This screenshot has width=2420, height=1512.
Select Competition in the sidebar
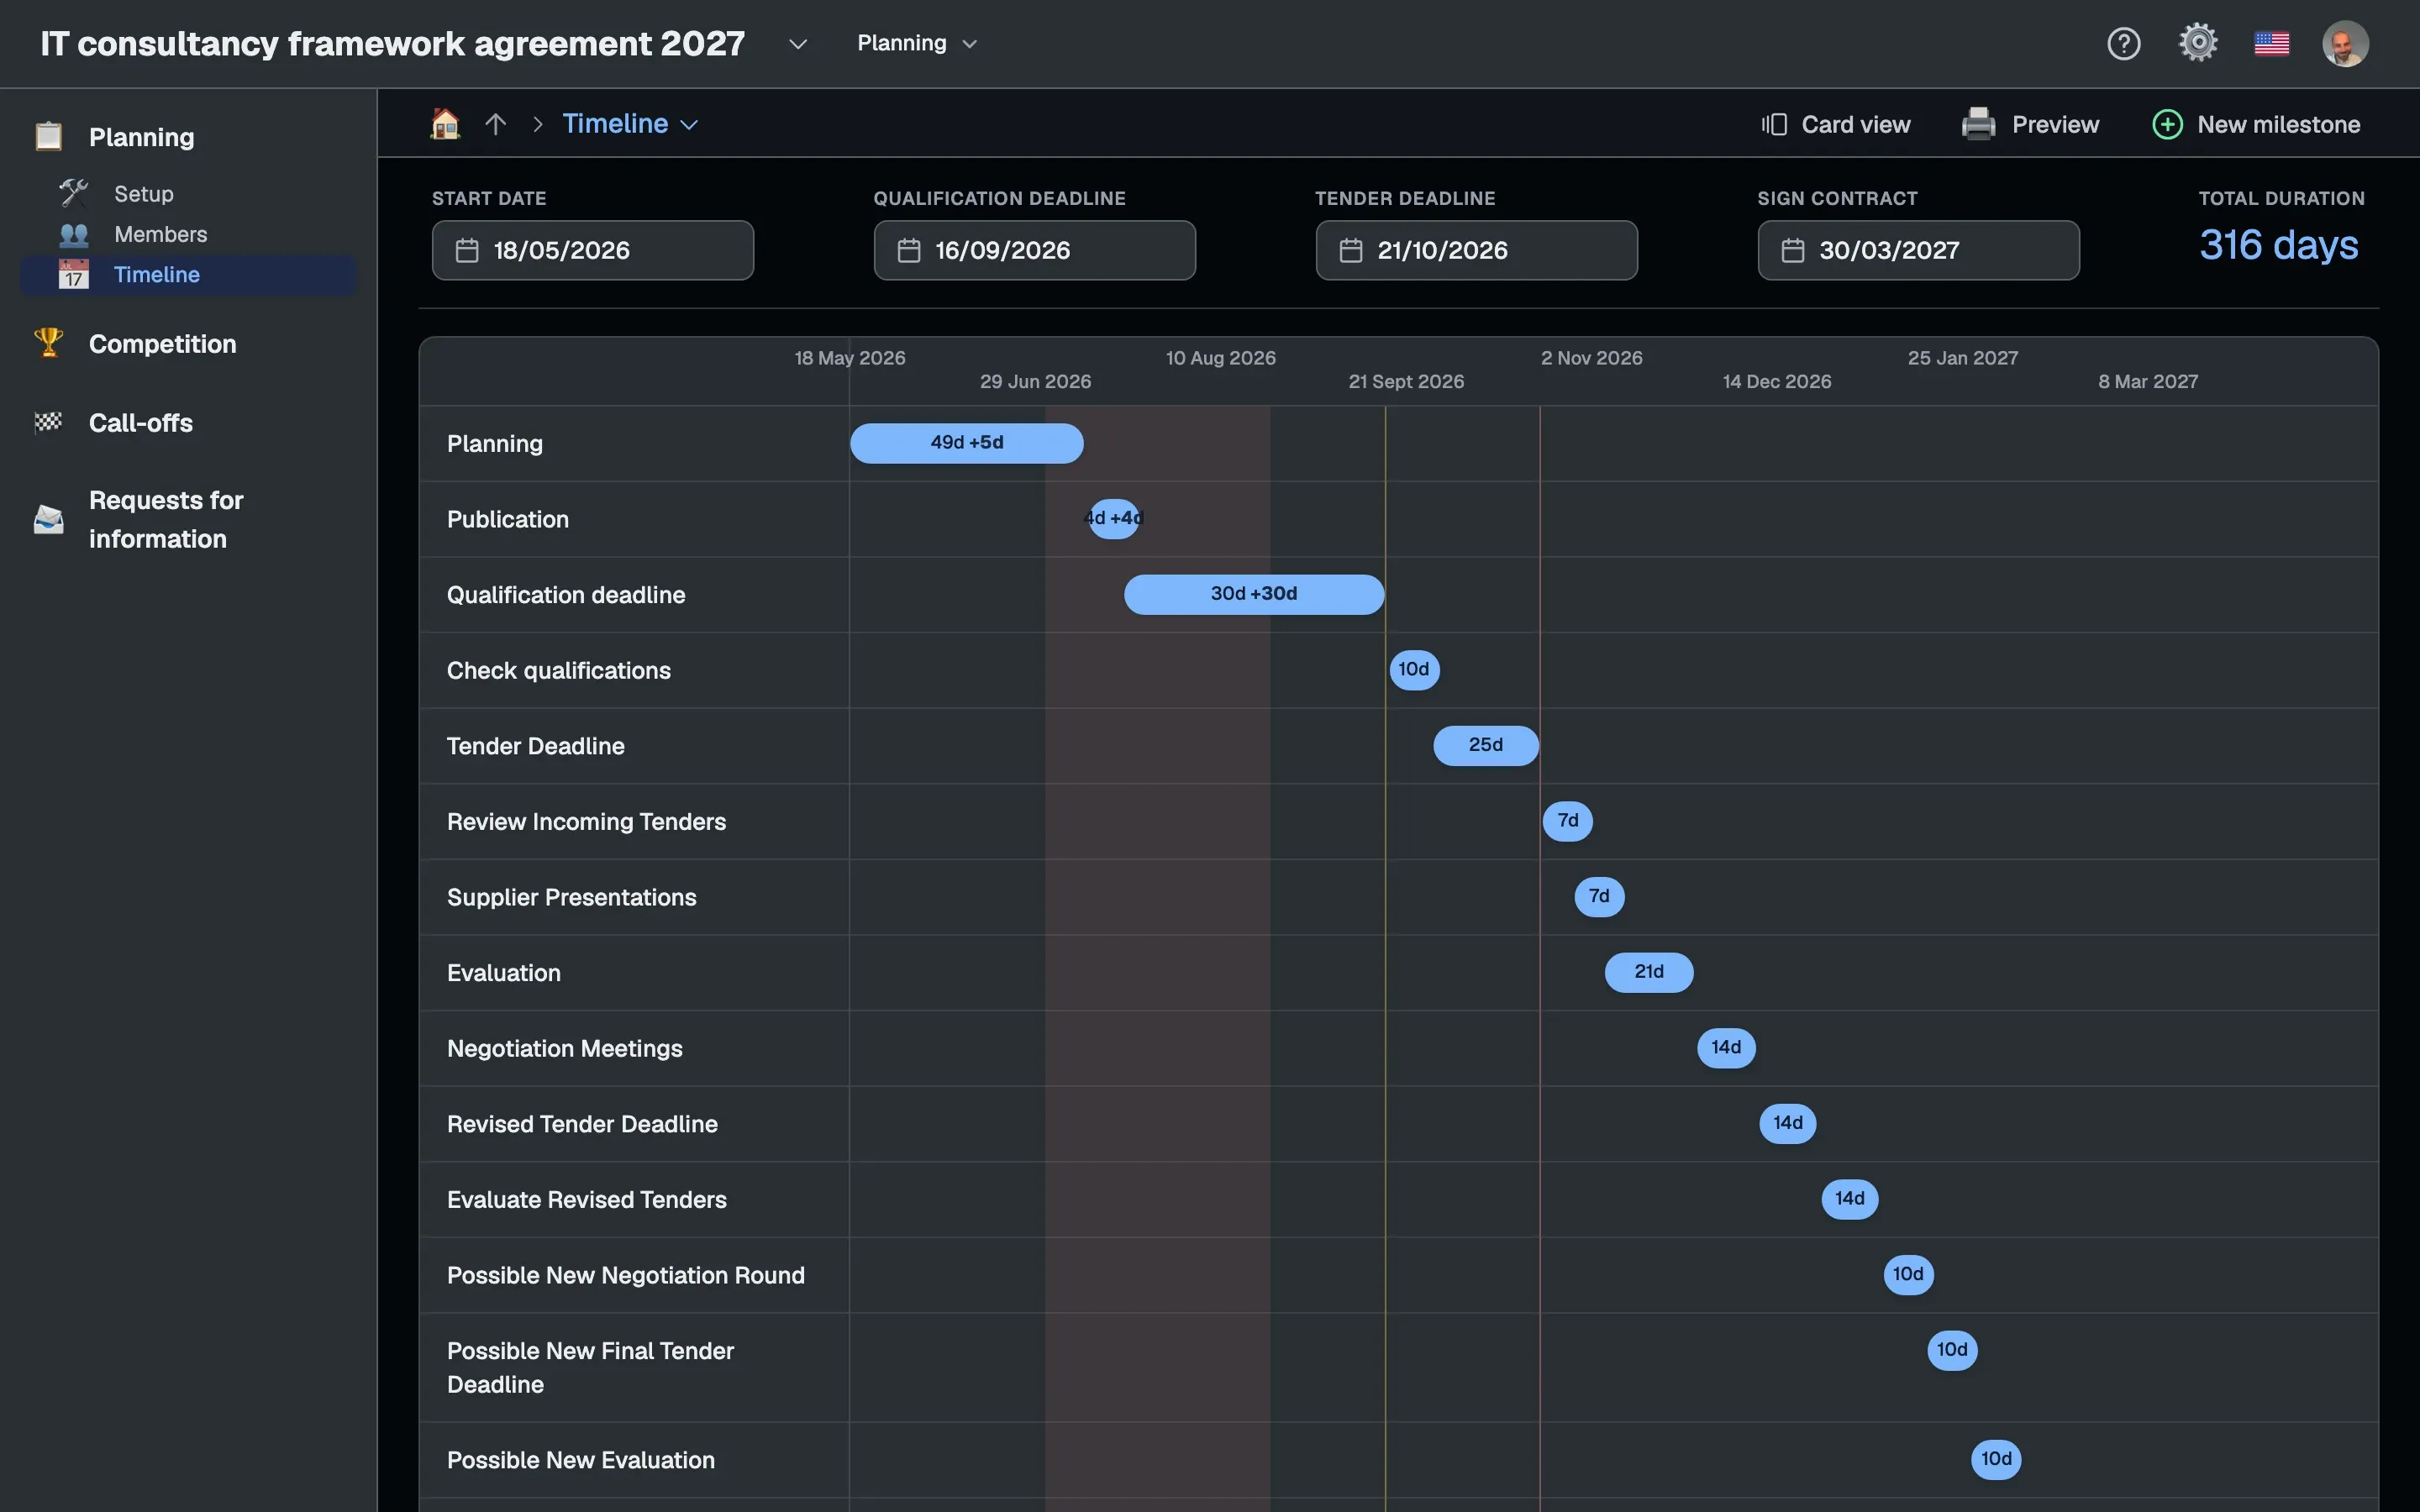[x=162, y=343]
